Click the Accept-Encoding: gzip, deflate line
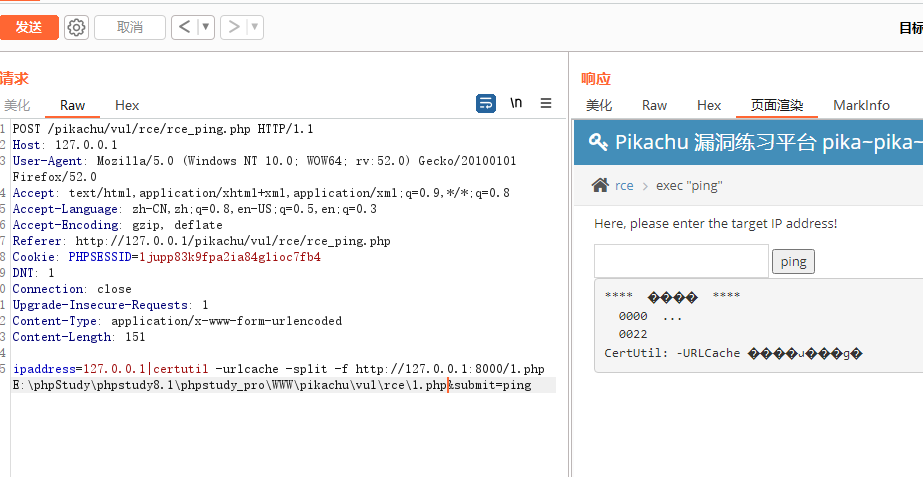 tap(118, 225)
